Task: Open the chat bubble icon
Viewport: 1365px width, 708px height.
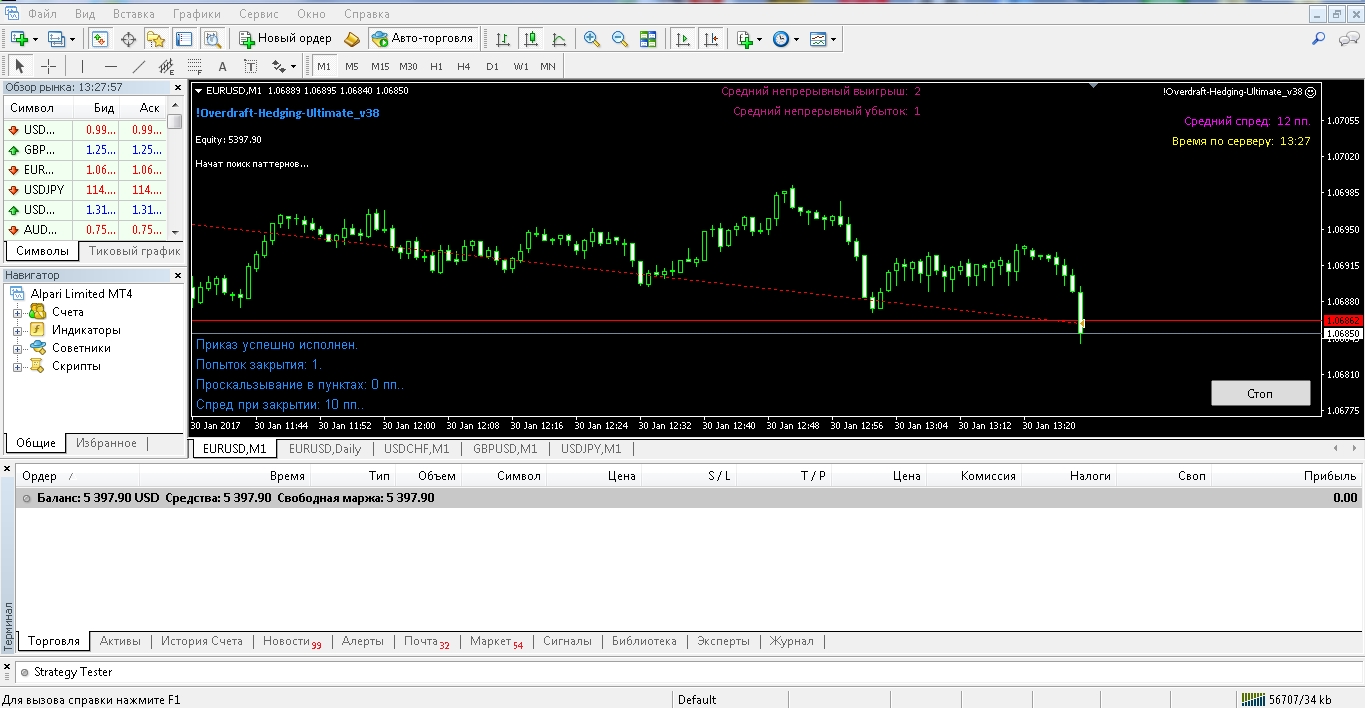Action: [x=1347, y=39]
